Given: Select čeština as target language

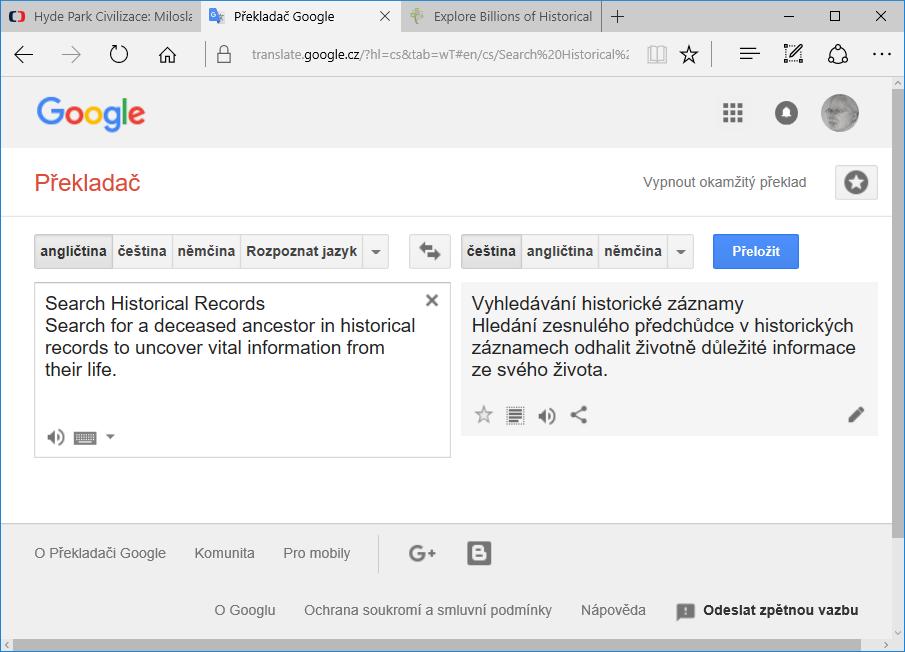Looking at the screenshot, I should click(x=491, y=252).
